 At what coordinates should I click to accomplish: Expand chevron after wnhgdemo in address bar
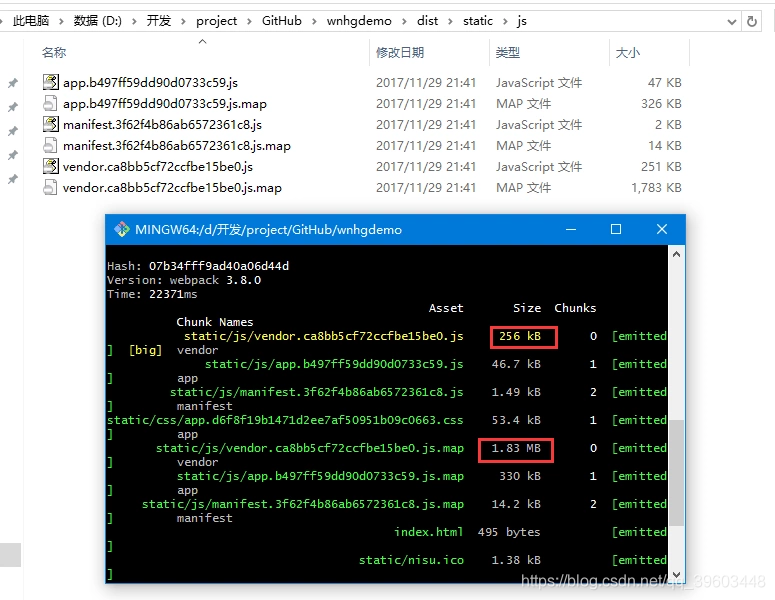tap(404, 21)
